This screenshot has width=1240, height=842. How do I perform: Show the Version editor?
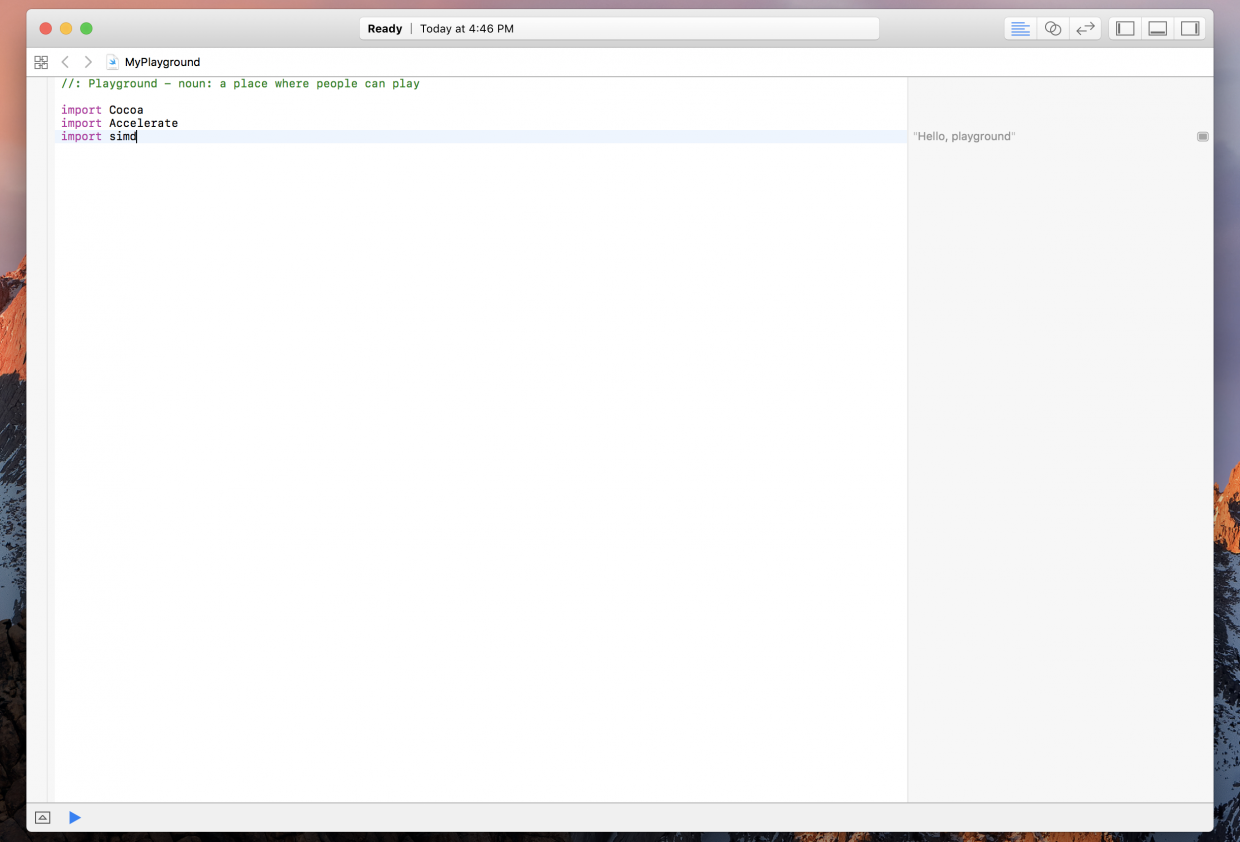click(1085, 29)
